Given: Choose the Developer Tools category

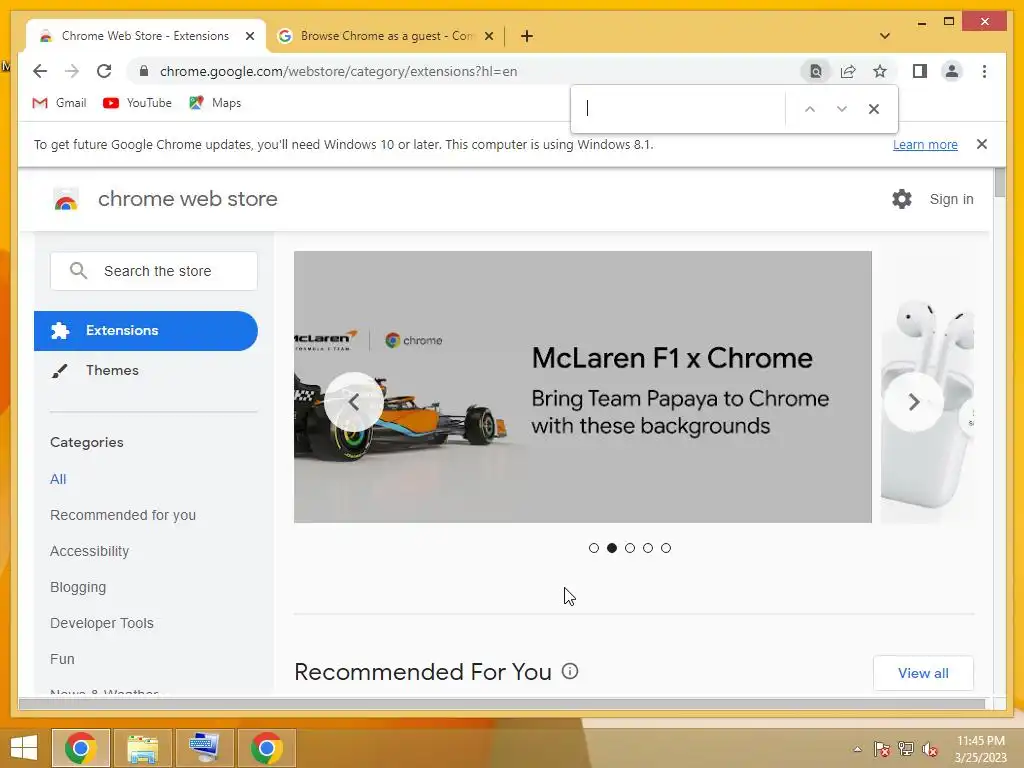Looking at the screenshot, I should point(102,623).
